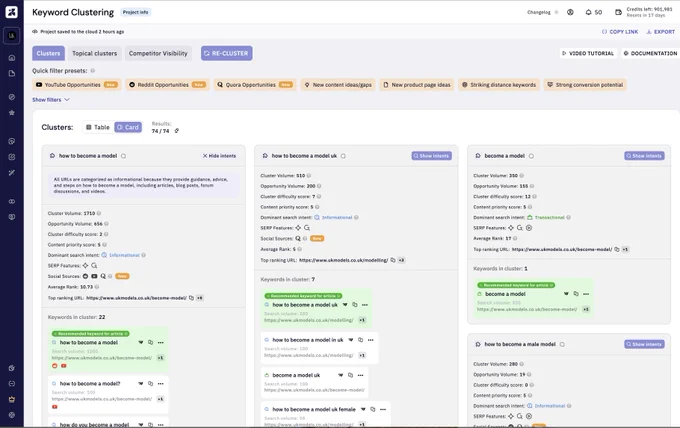The height and width of the screenshot is (428, 680).
Task: Click info icon next to Cluster Volume: 1710
Action: pos(99,213)
